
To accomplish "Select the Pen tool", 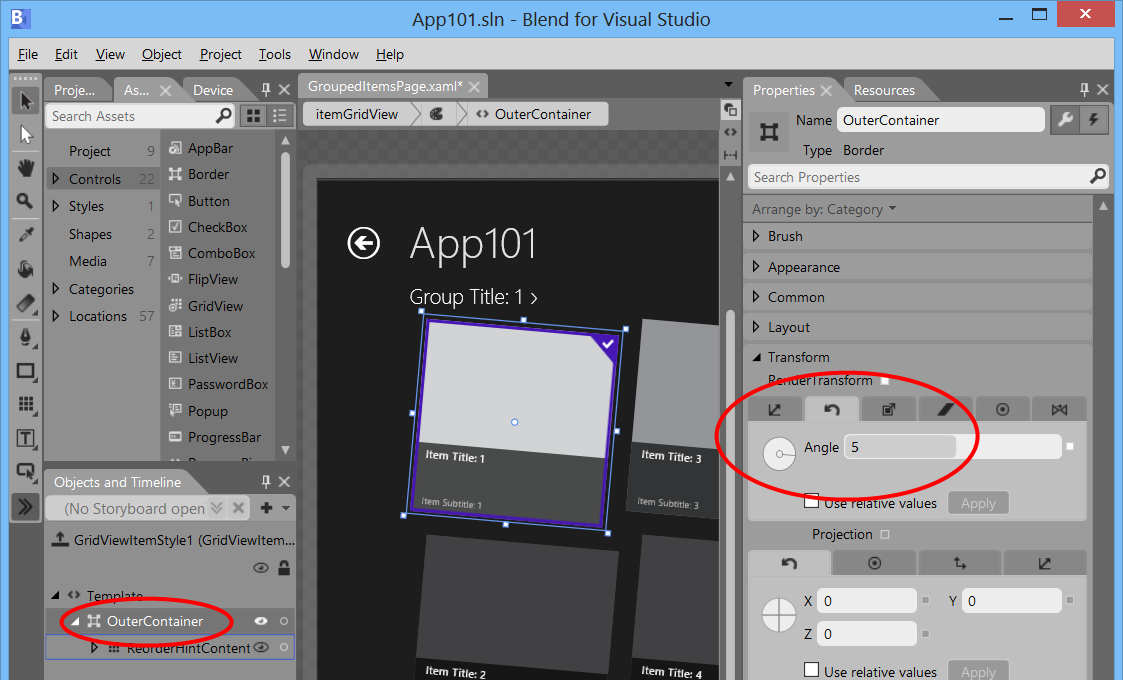I will [26, 337].
